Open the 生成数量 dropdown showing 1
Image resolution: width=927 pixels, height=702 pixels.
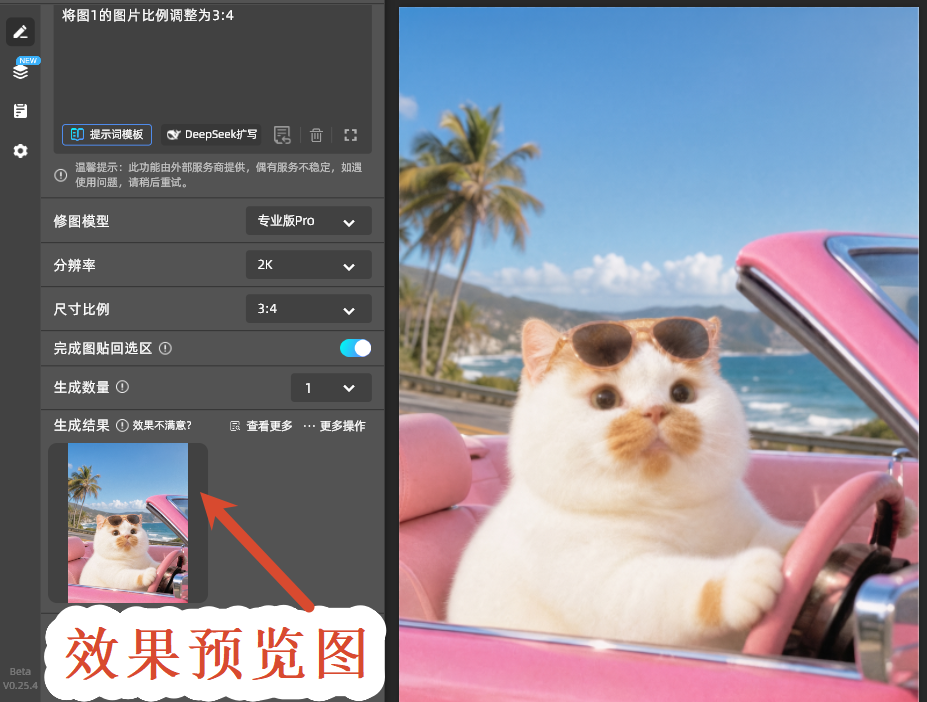coord(331,388)
